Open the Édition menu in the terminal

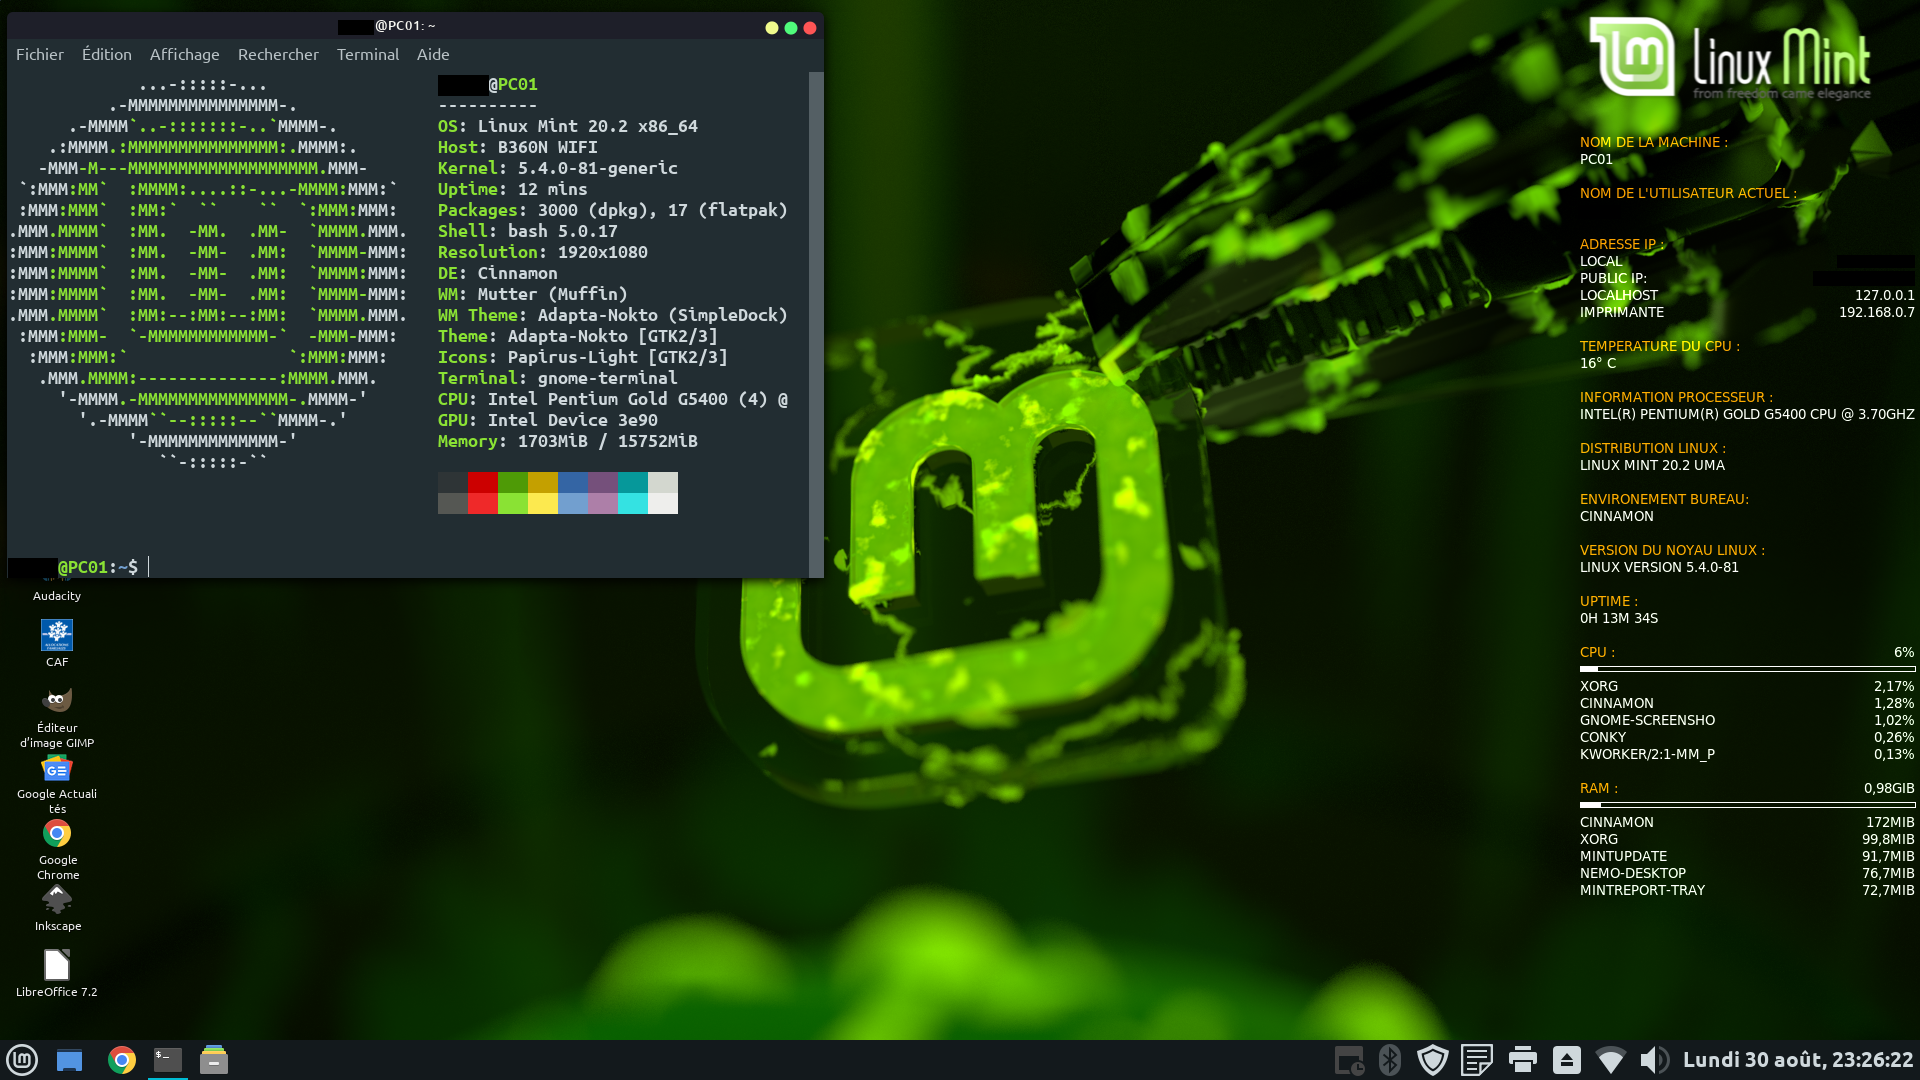click(107, 54)
